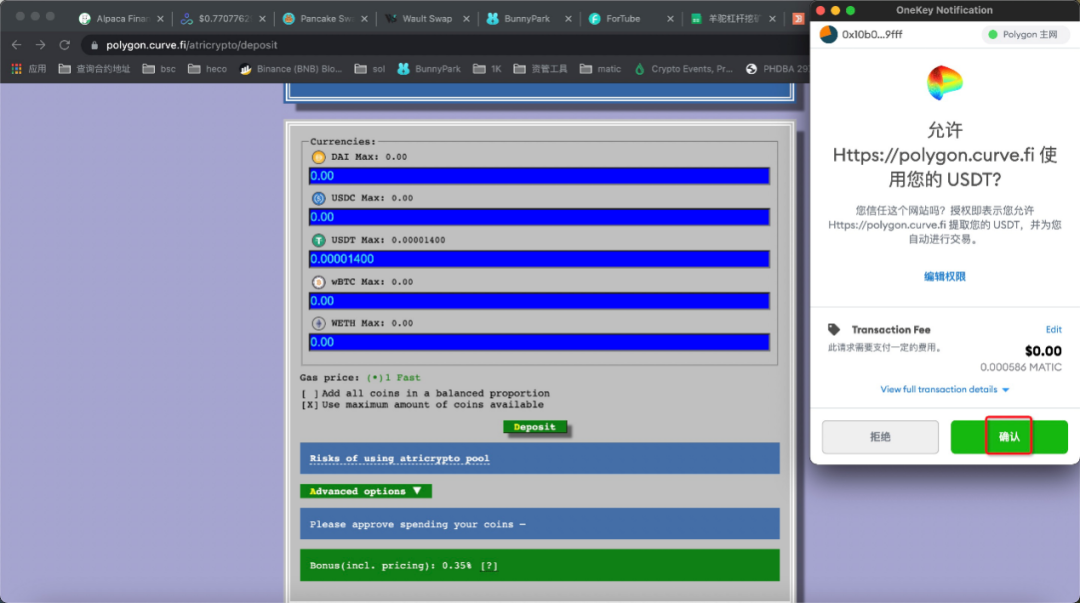Open the Polygon 主网 network selector
This screenshot has width=1080, height=603.
[1024, 35]
